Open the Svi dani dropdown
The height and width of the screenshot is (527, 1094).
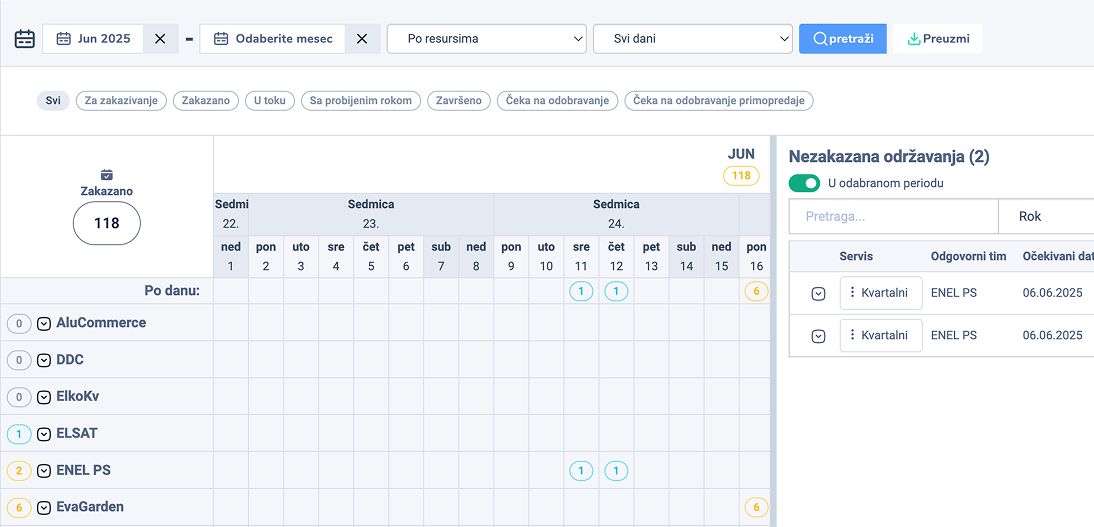tap(693, 39)
